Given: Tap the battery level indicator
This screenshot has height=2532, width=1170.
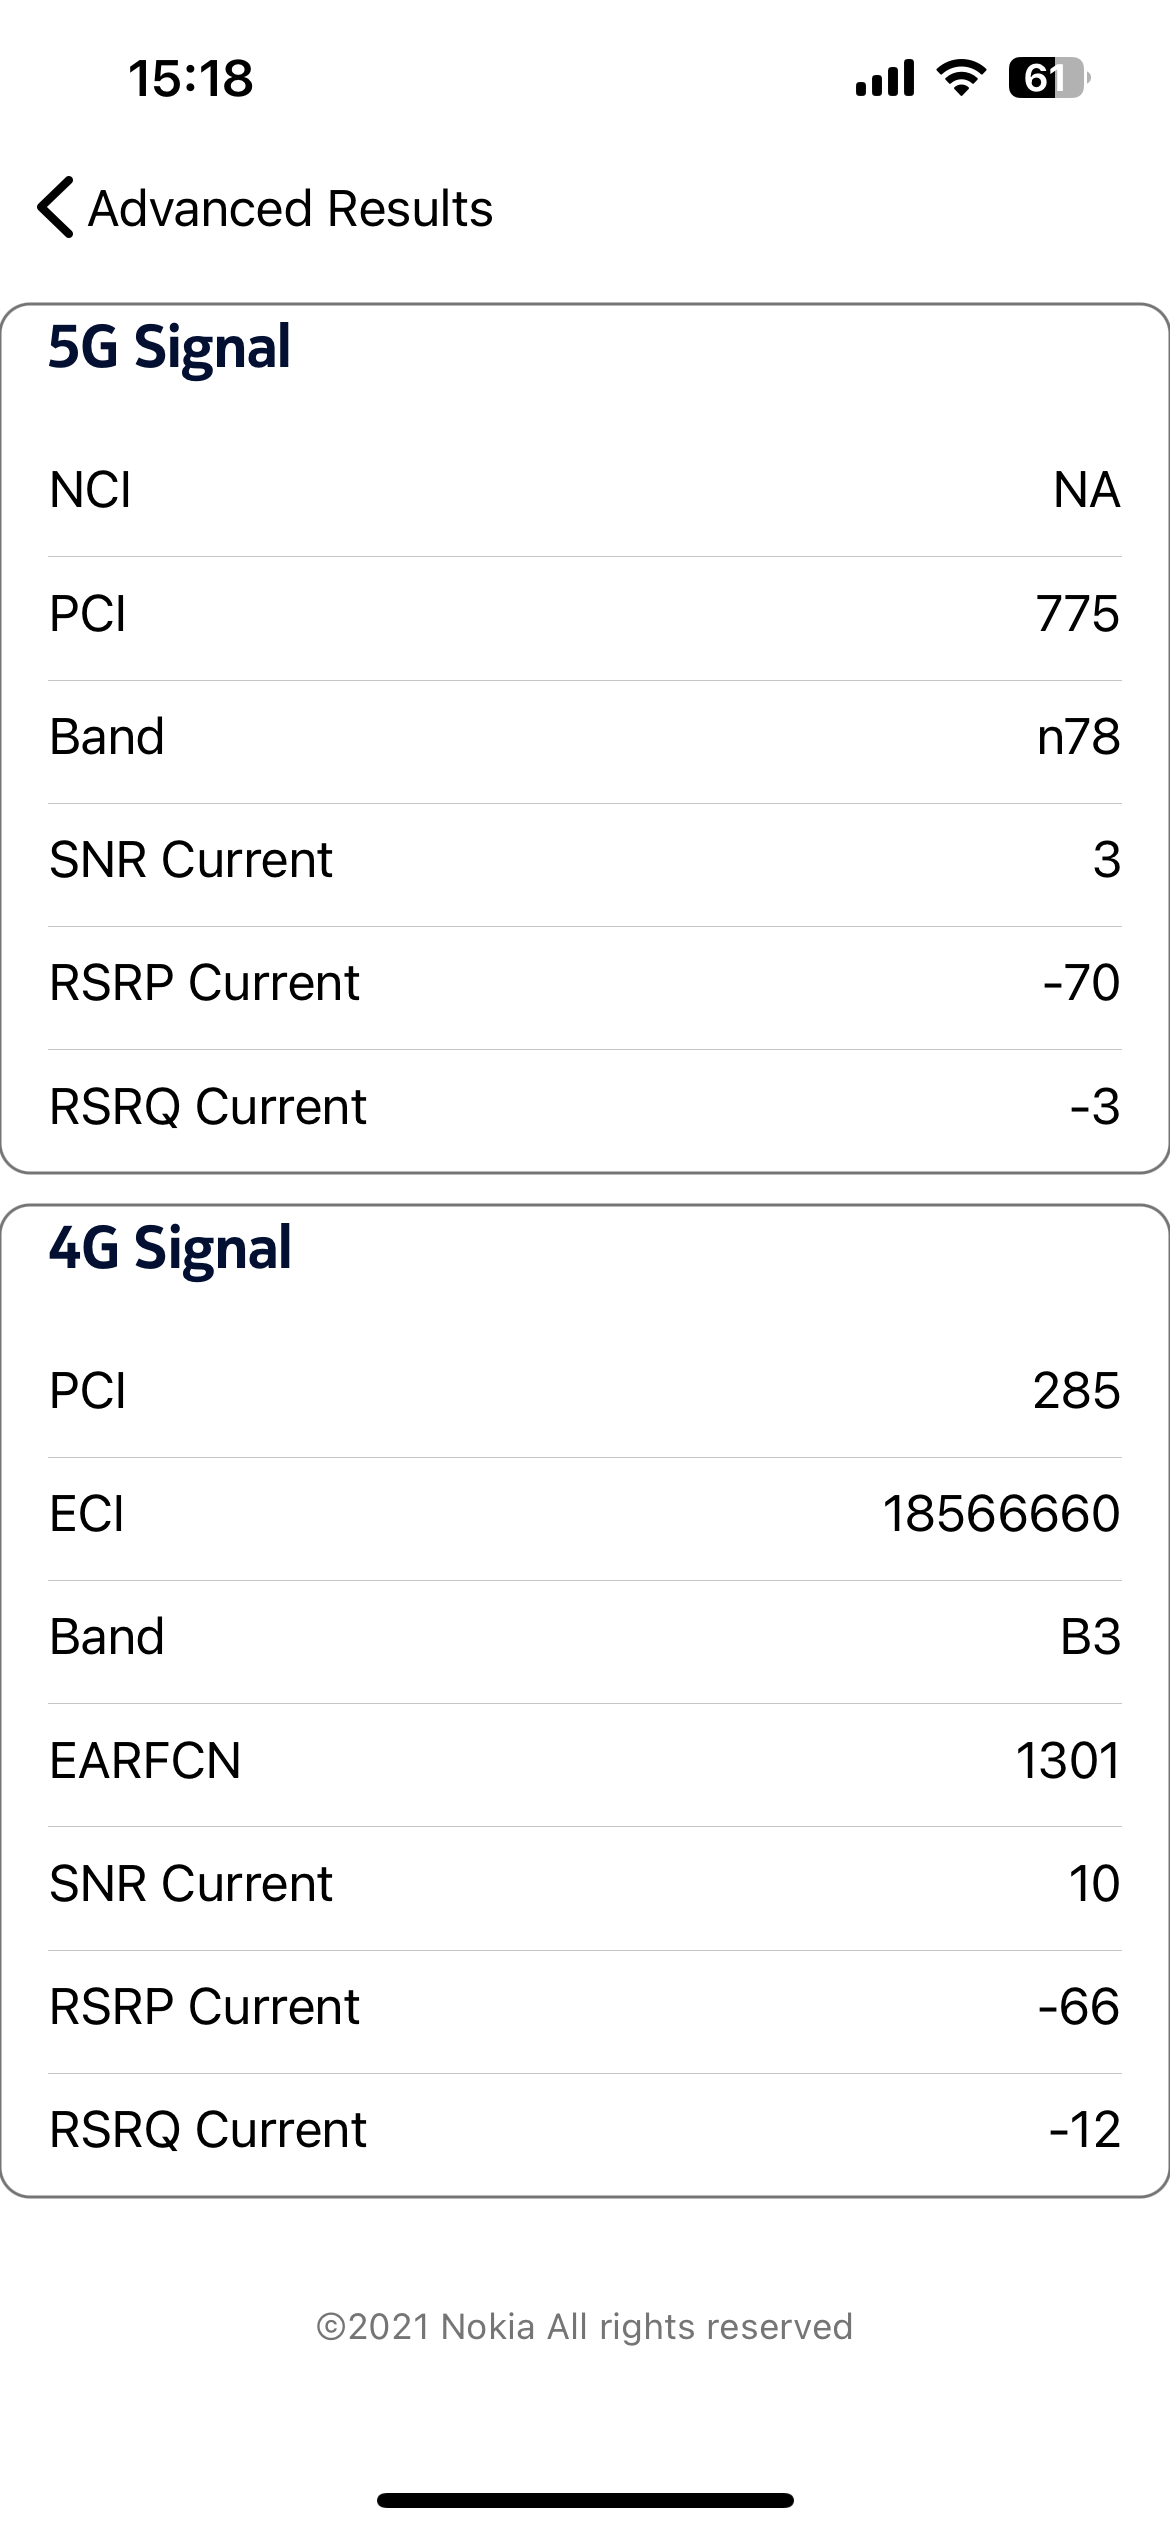Looking at the screenshot, I should [1047, 78].
